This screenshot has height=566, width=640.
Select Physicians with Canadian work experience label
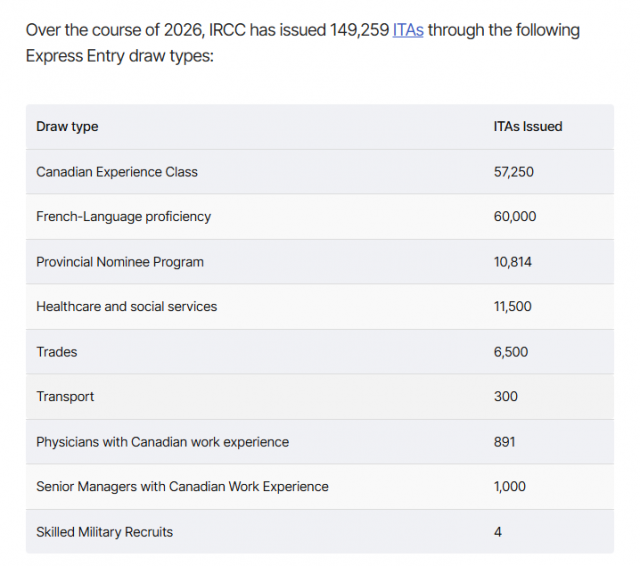162,442
